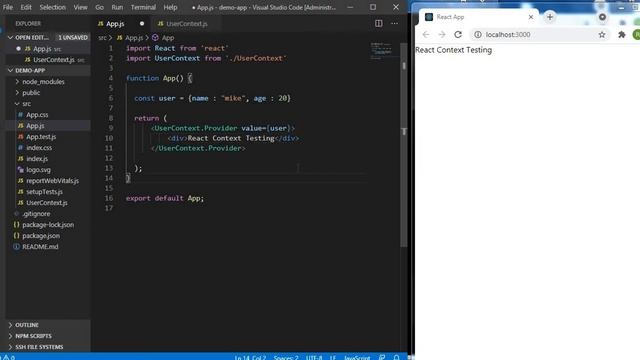The width and height of the screenshot is (640, 360).
Task: Click errors and warnings status icon
Action: 9,357
